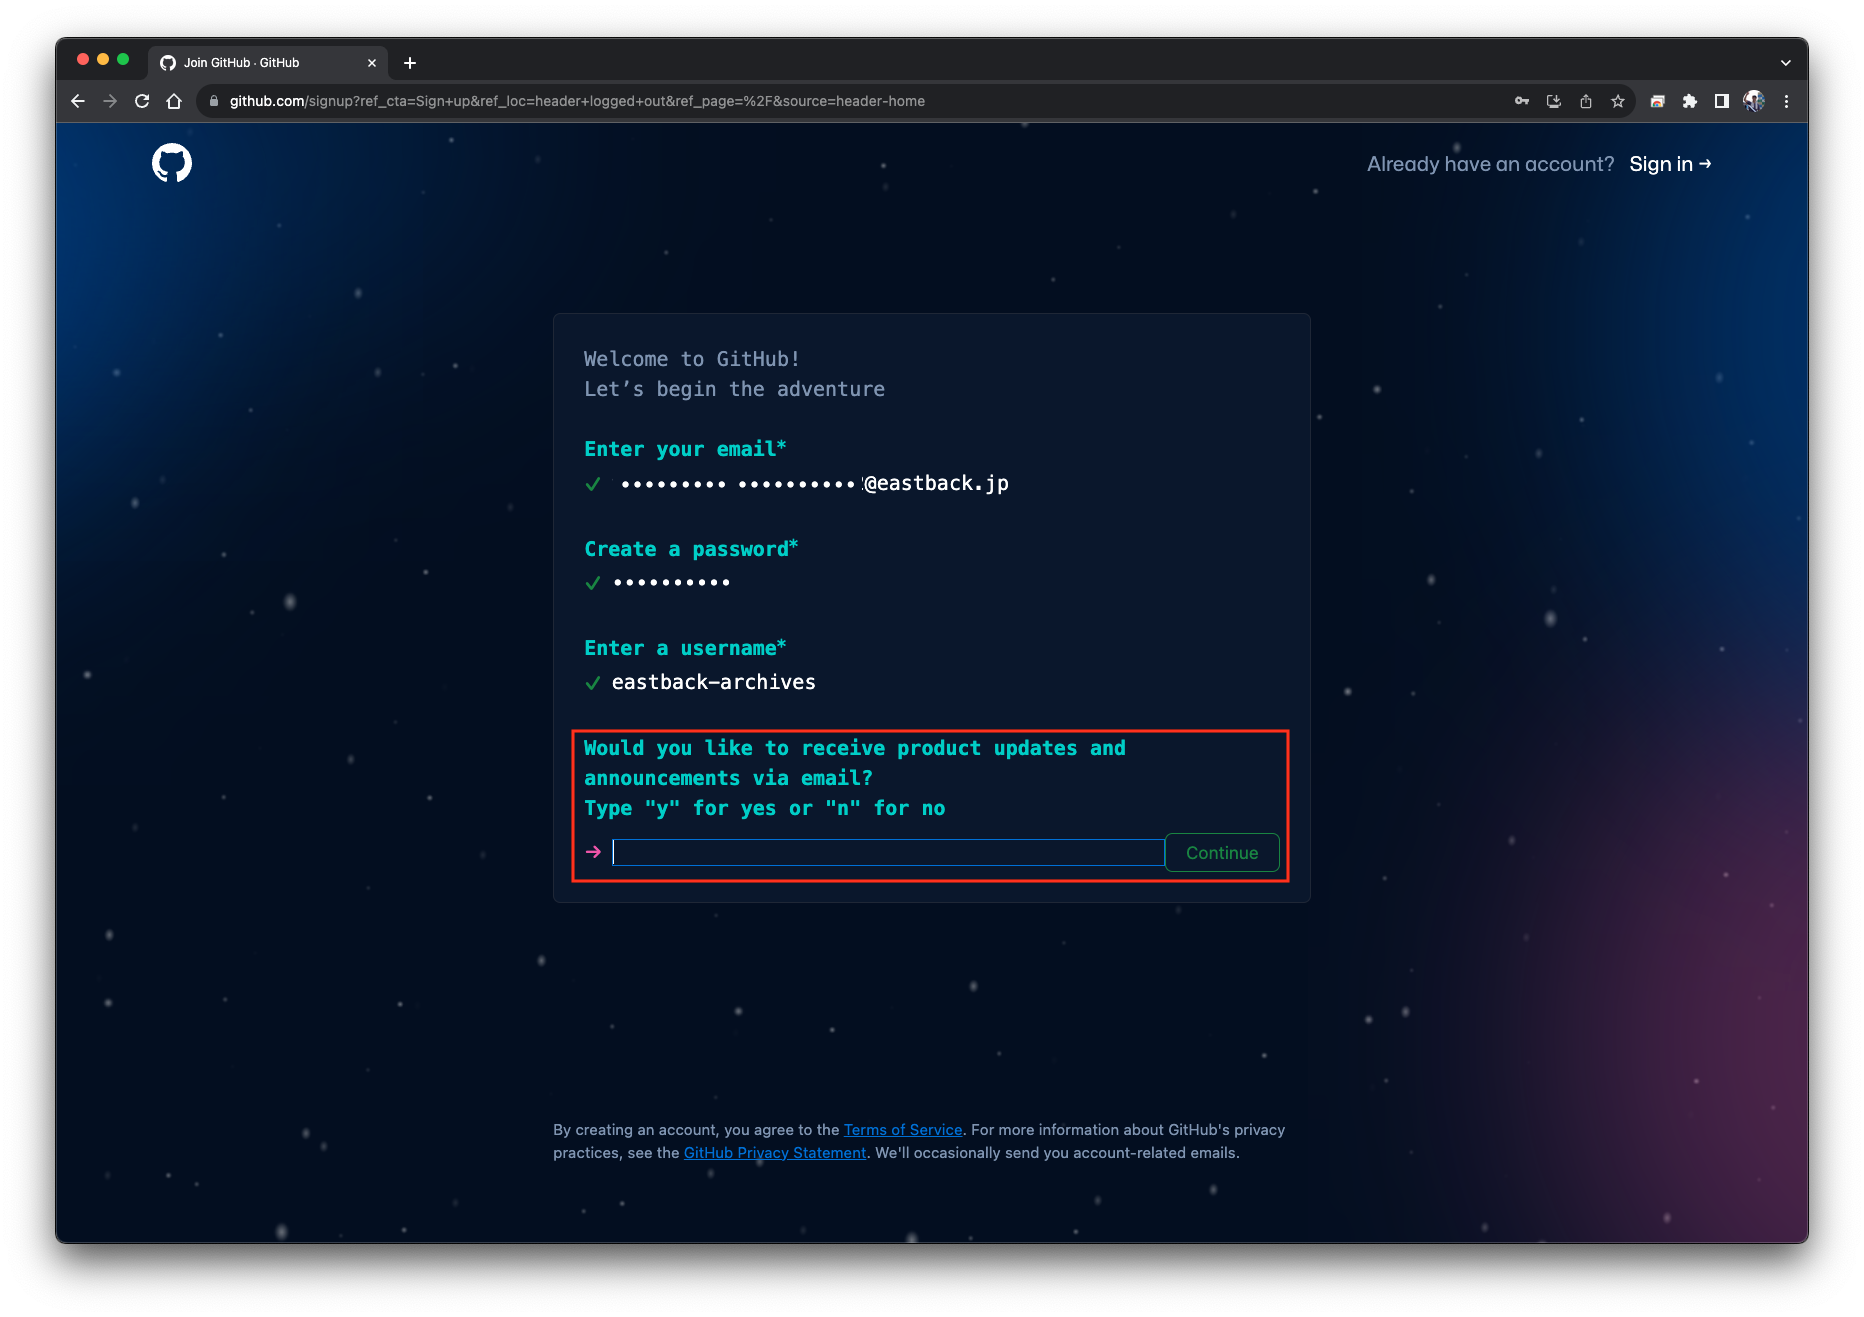
Task: Select the Join GitHub tab
Action: point(266,63)
